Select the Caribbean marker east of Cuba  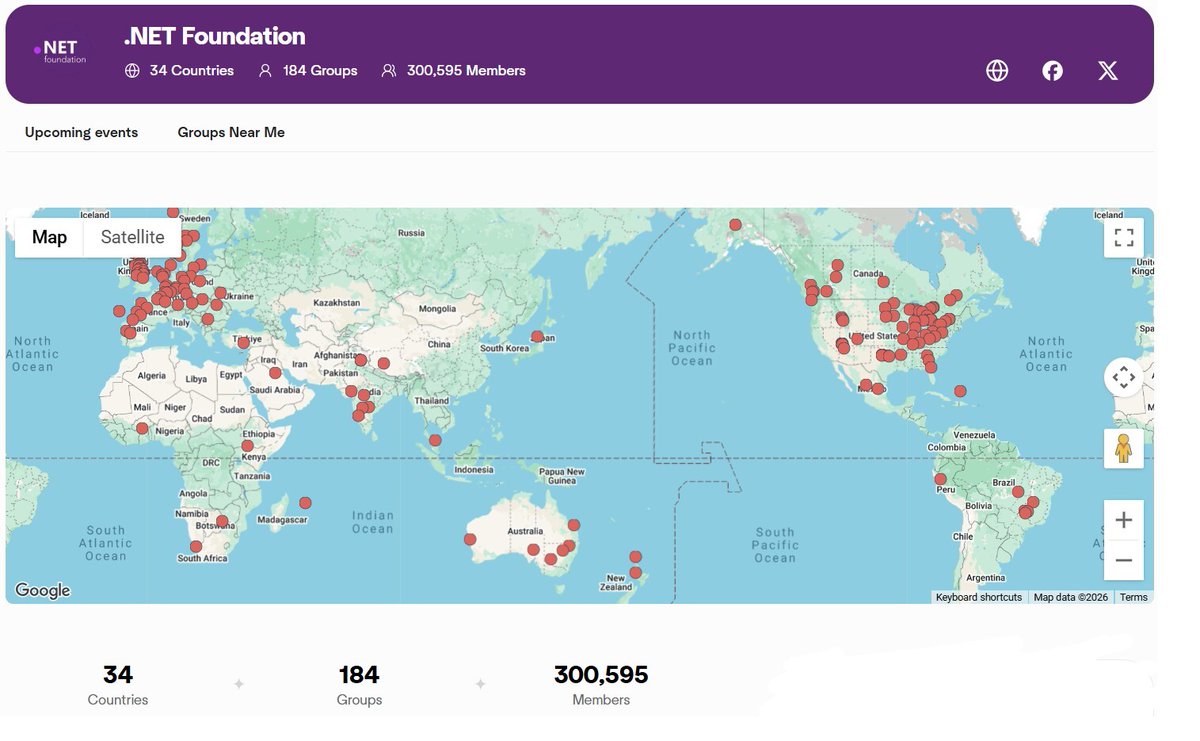coord(960,391)
